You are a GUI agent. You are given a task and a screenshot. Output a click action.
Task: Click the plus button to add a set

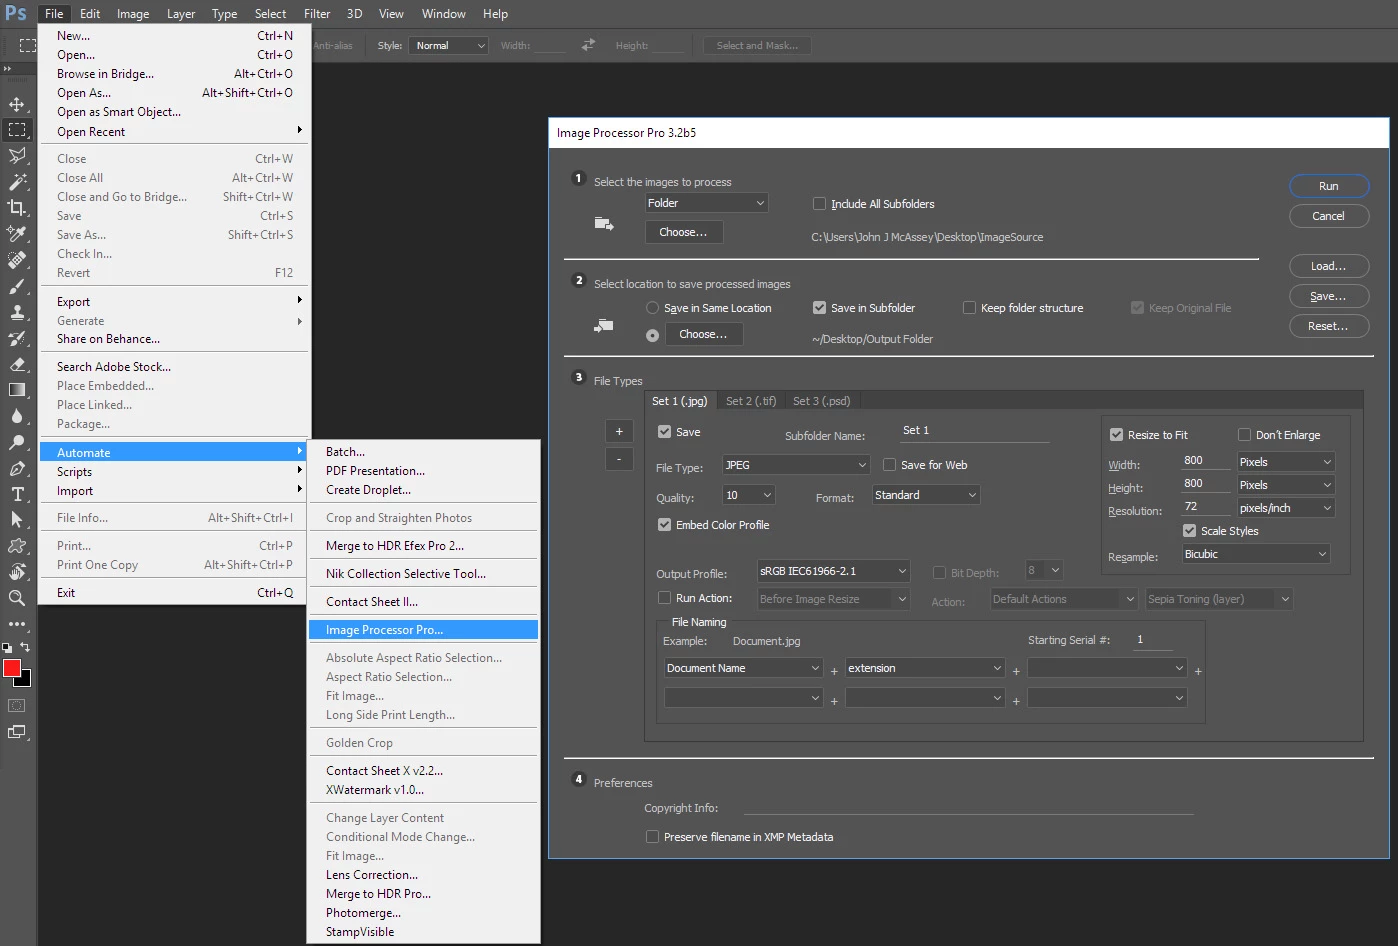tap(619, 431)
